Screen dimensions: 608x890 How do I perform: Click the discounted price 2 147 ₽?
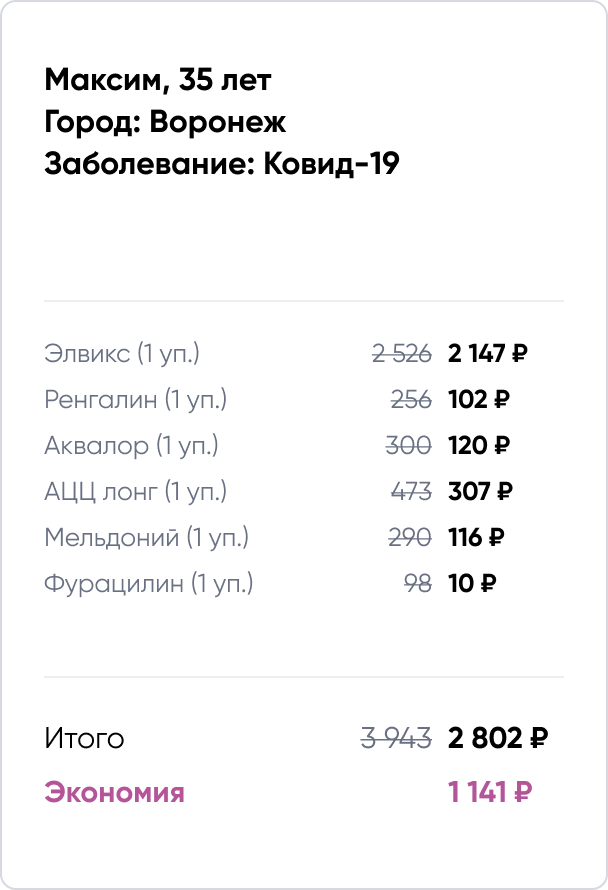pyautogui.click(x=487, y=353)
